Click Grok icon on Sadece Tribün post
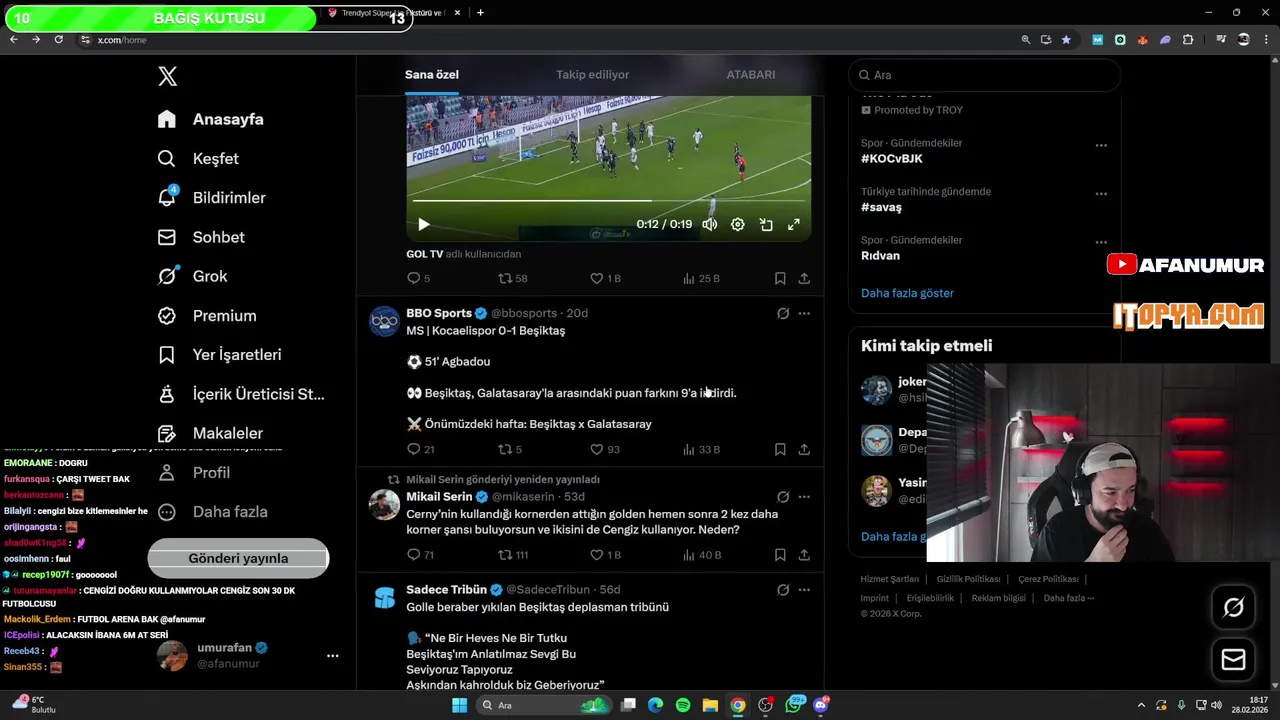1280x720 pixels. click(783, 590)
